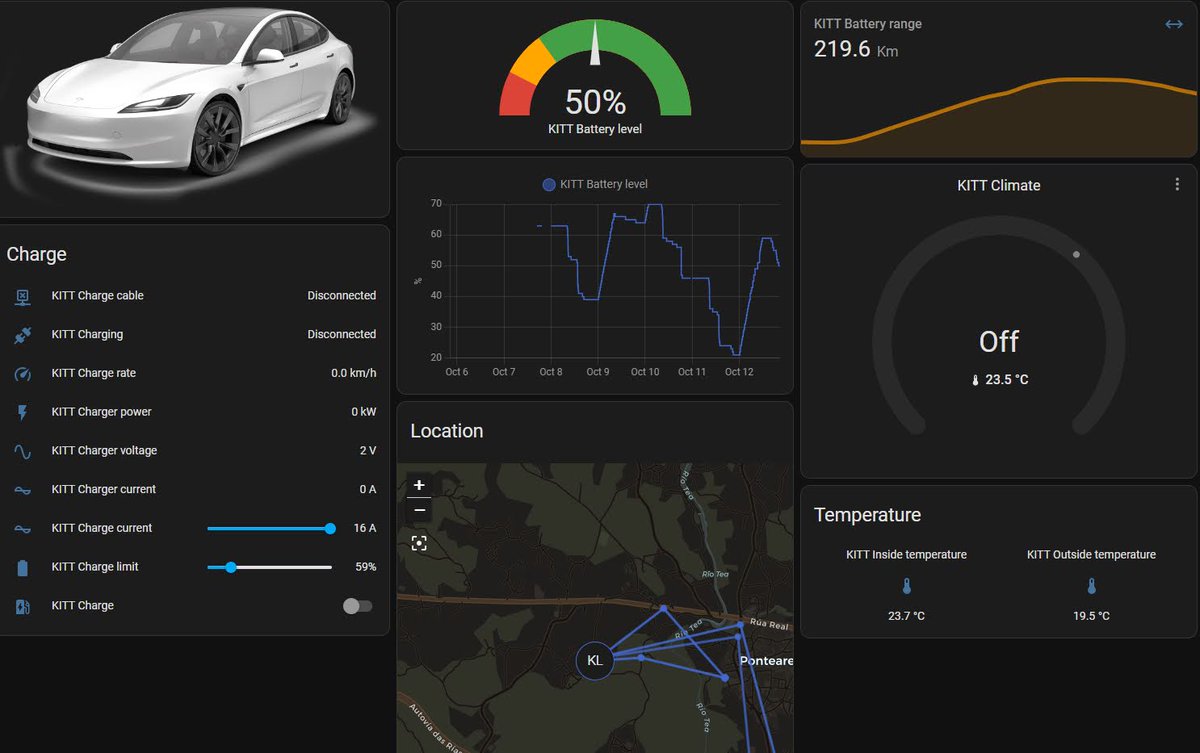Viewport: 1200px width, 753px height.
Task: Toggle the KITT Charge switch
Action: (x=357, y=606)
